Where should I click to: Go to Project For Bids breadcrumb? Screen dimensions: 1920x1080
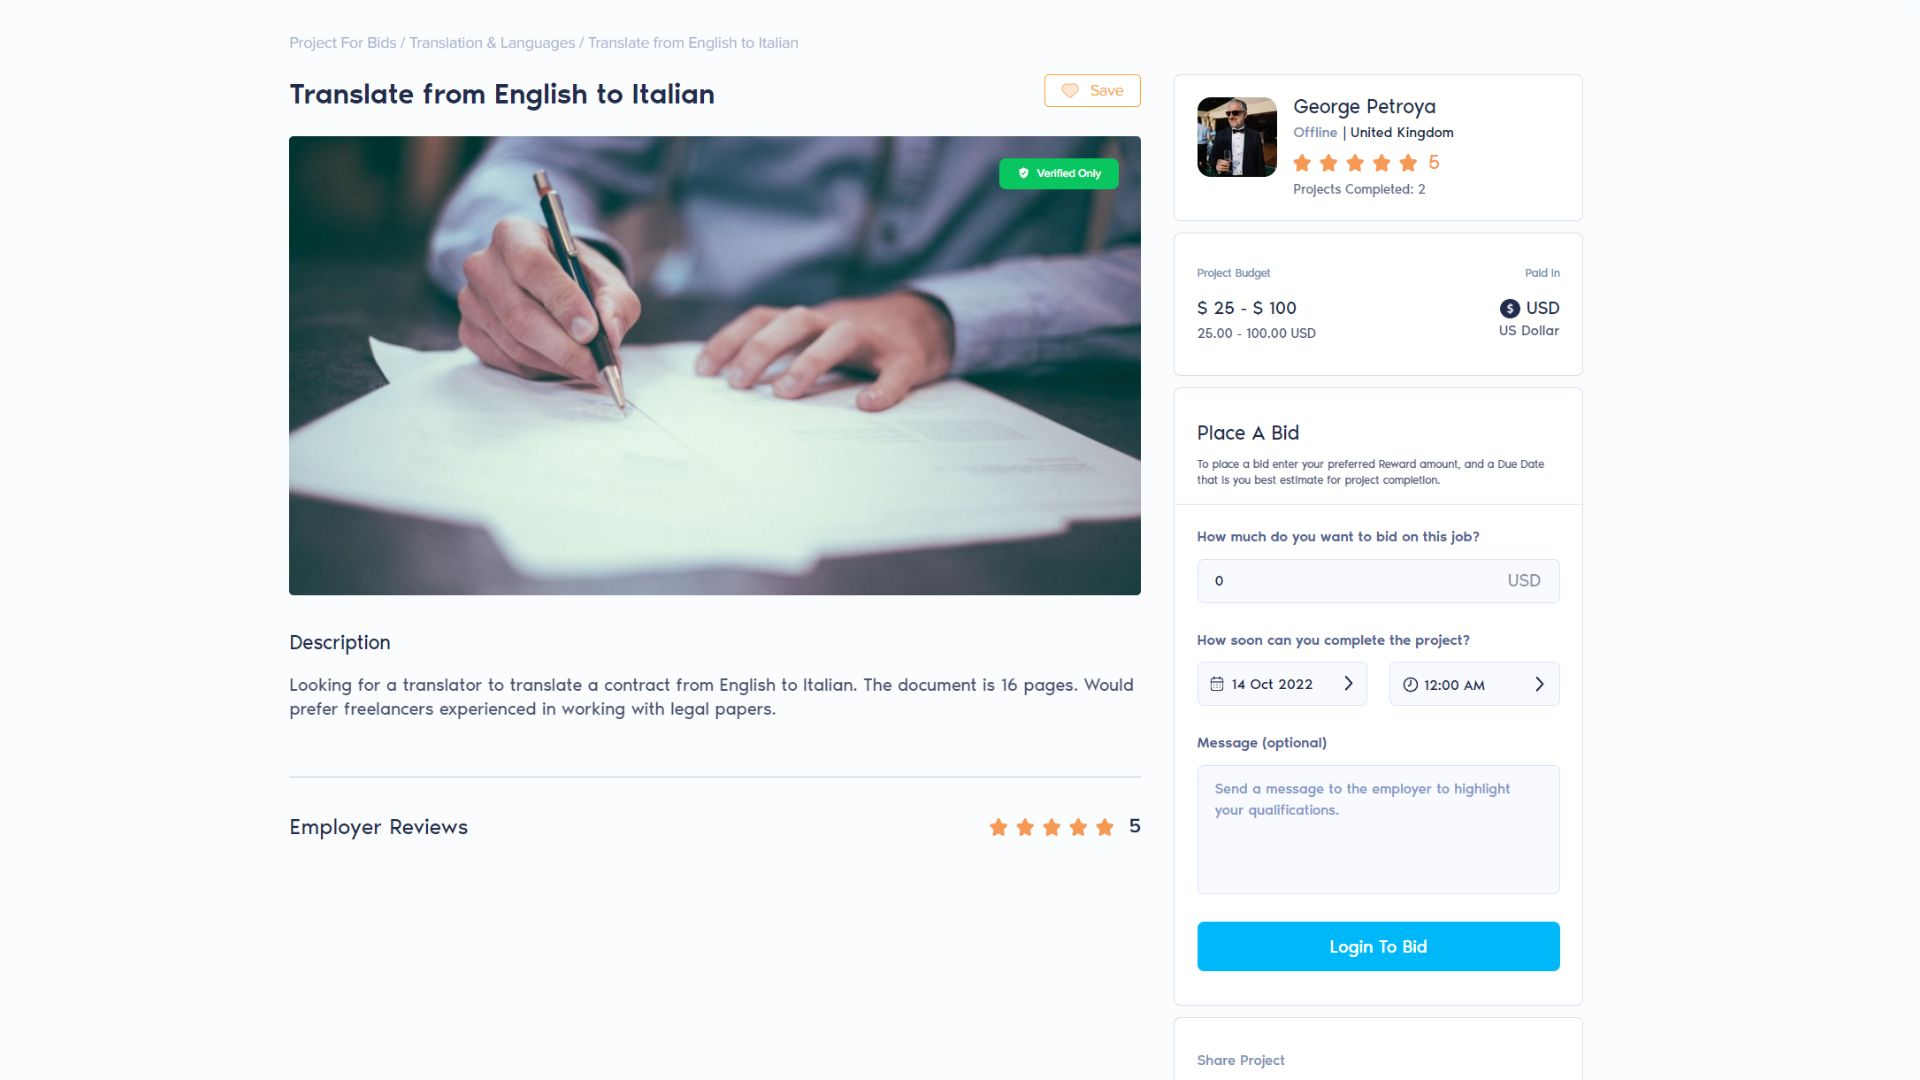(343, 43)
